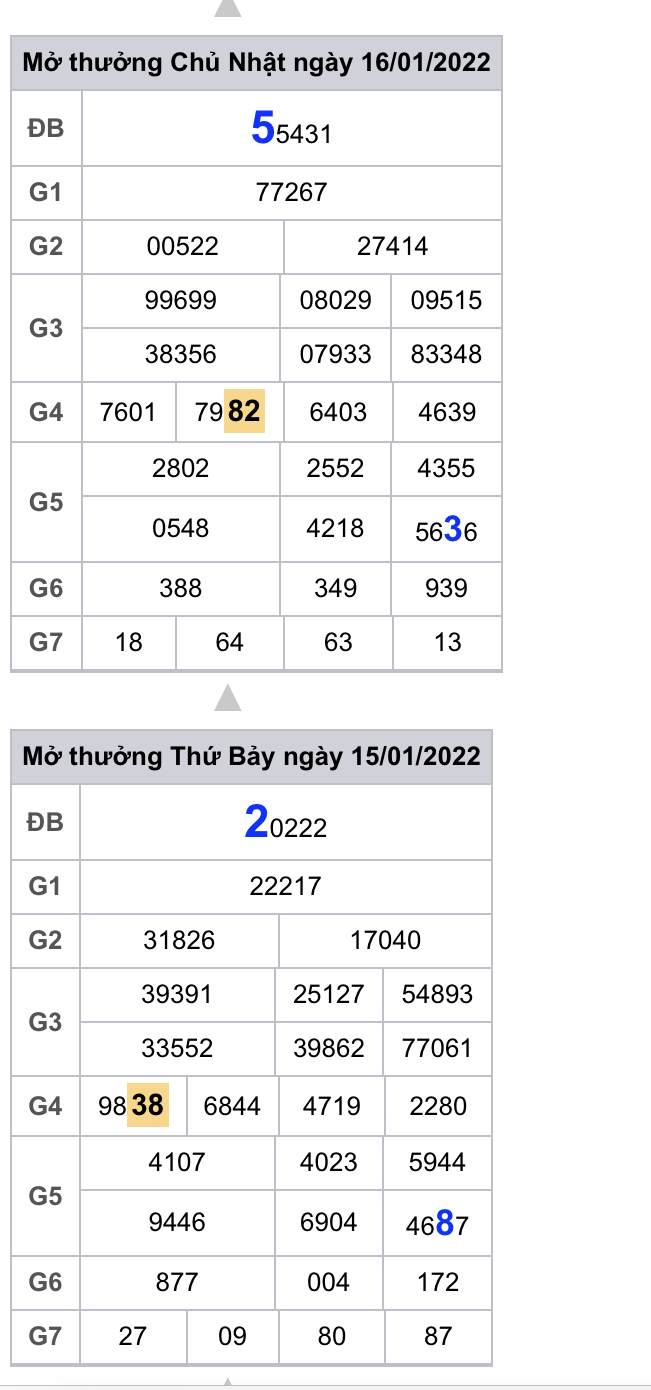Click the G6 number 004

[x=329, y=1282]
